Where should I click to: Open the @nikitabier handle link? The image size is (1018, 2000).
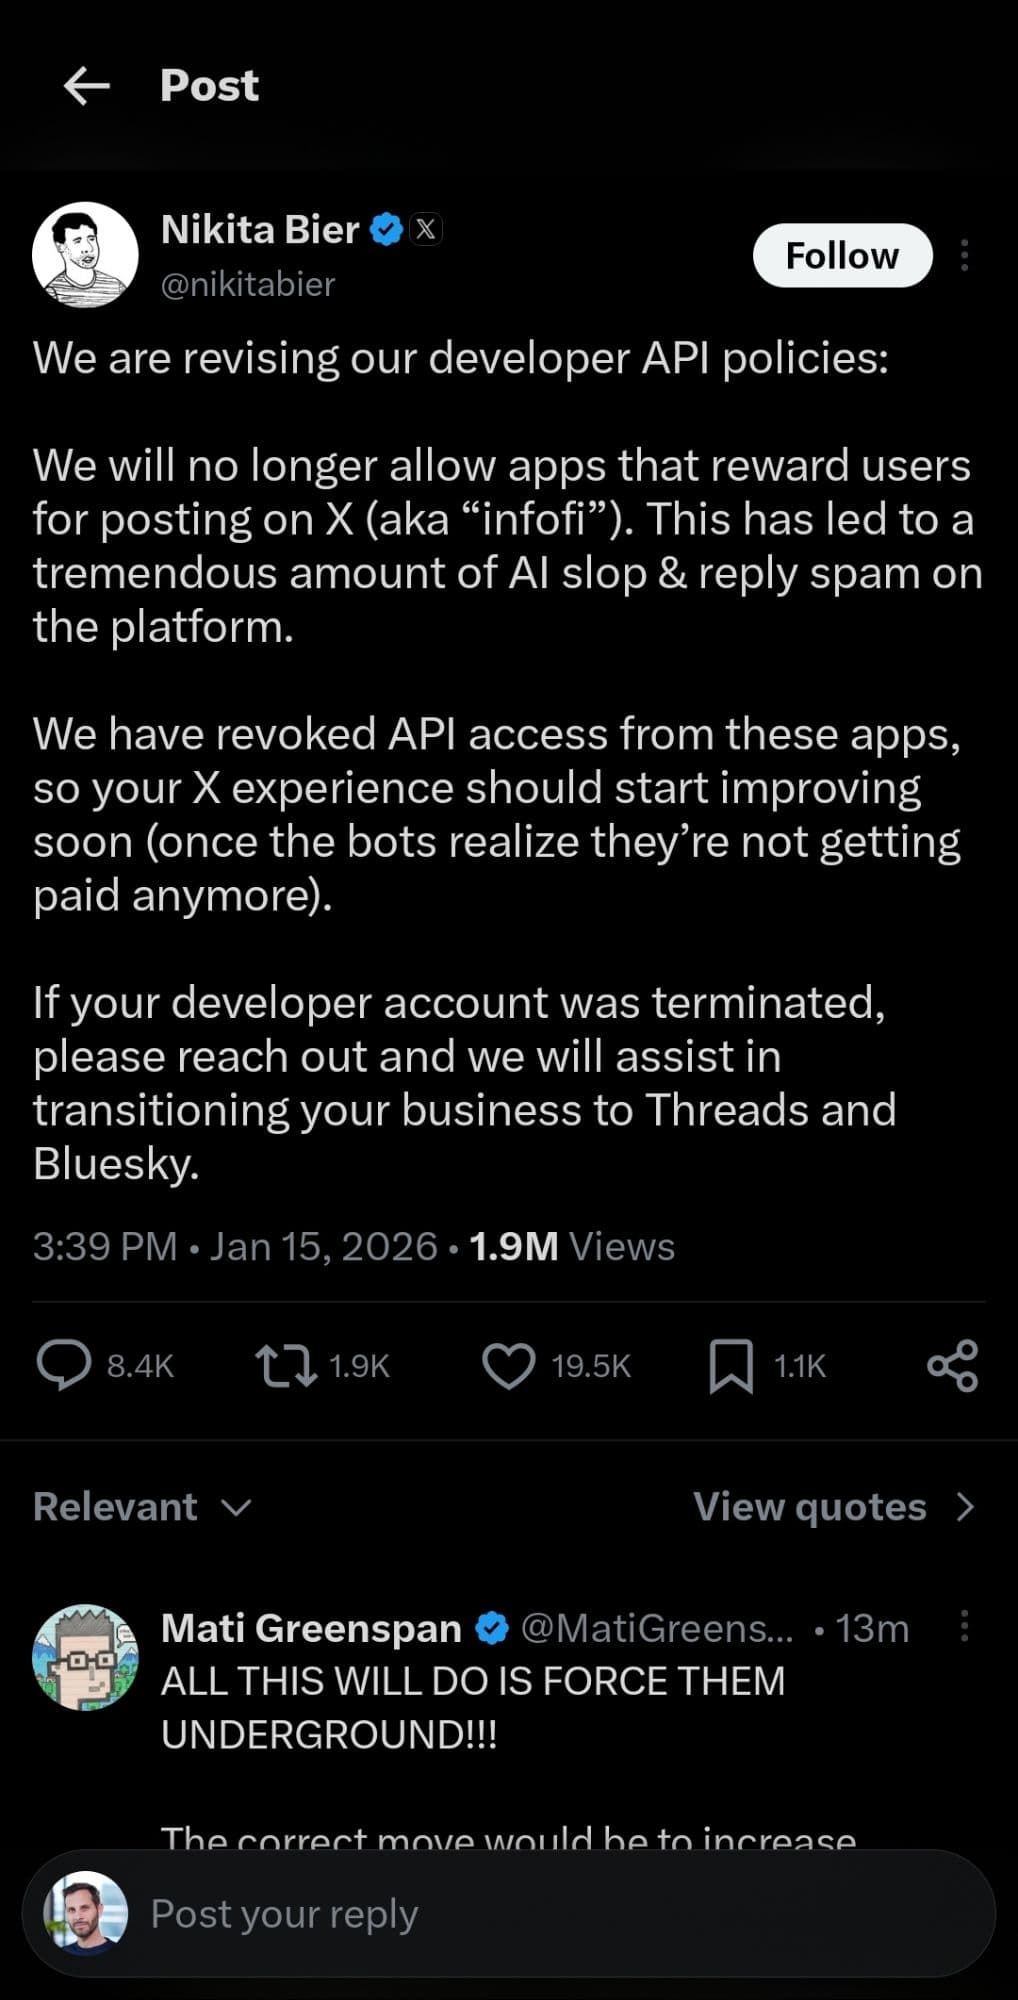[248, 285]
